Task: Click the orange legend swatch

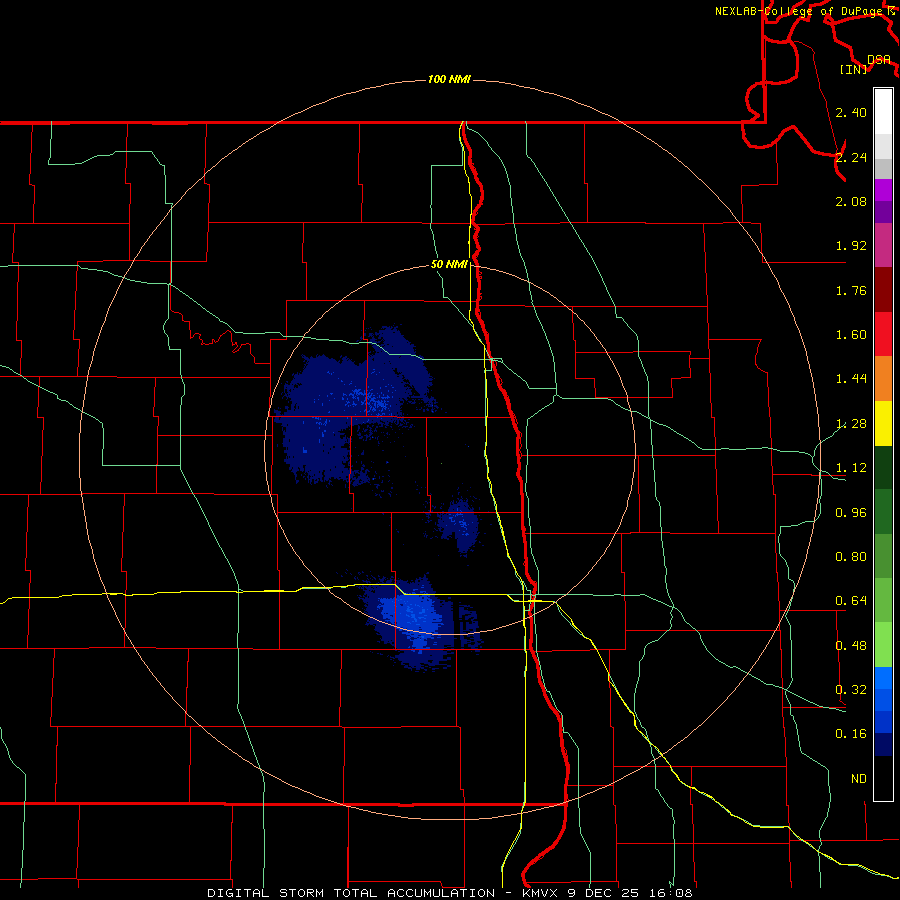Action: (x=883, y=379)
